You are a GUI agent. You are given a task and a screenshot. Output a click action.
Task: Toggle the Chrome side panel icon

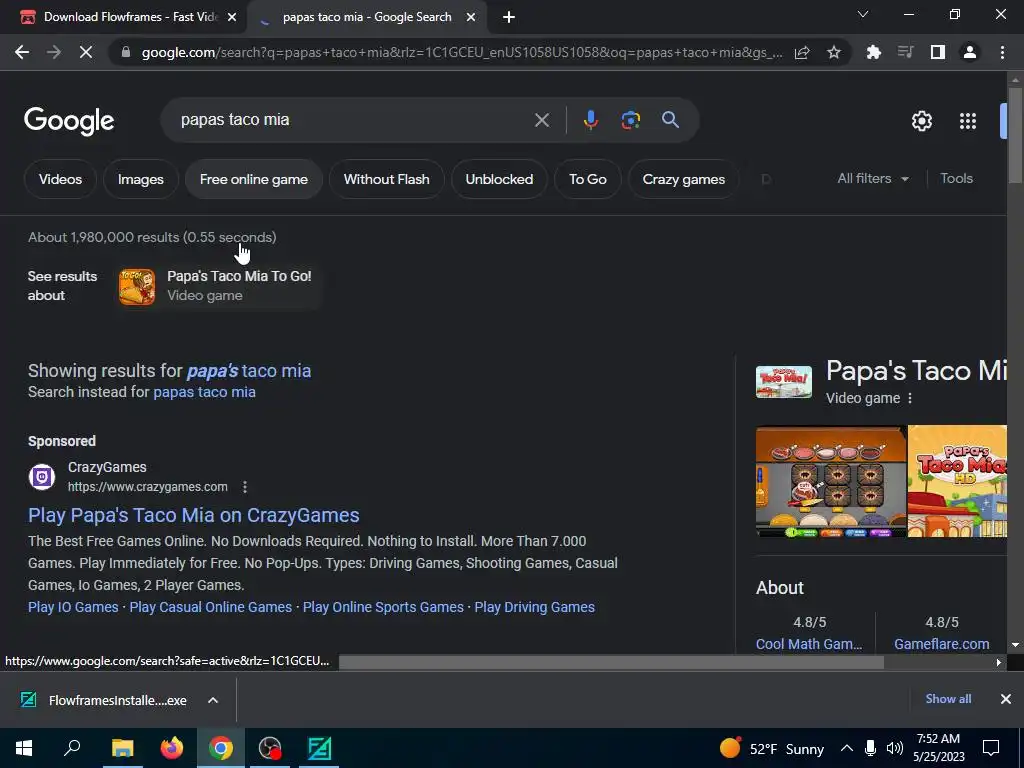937,52
